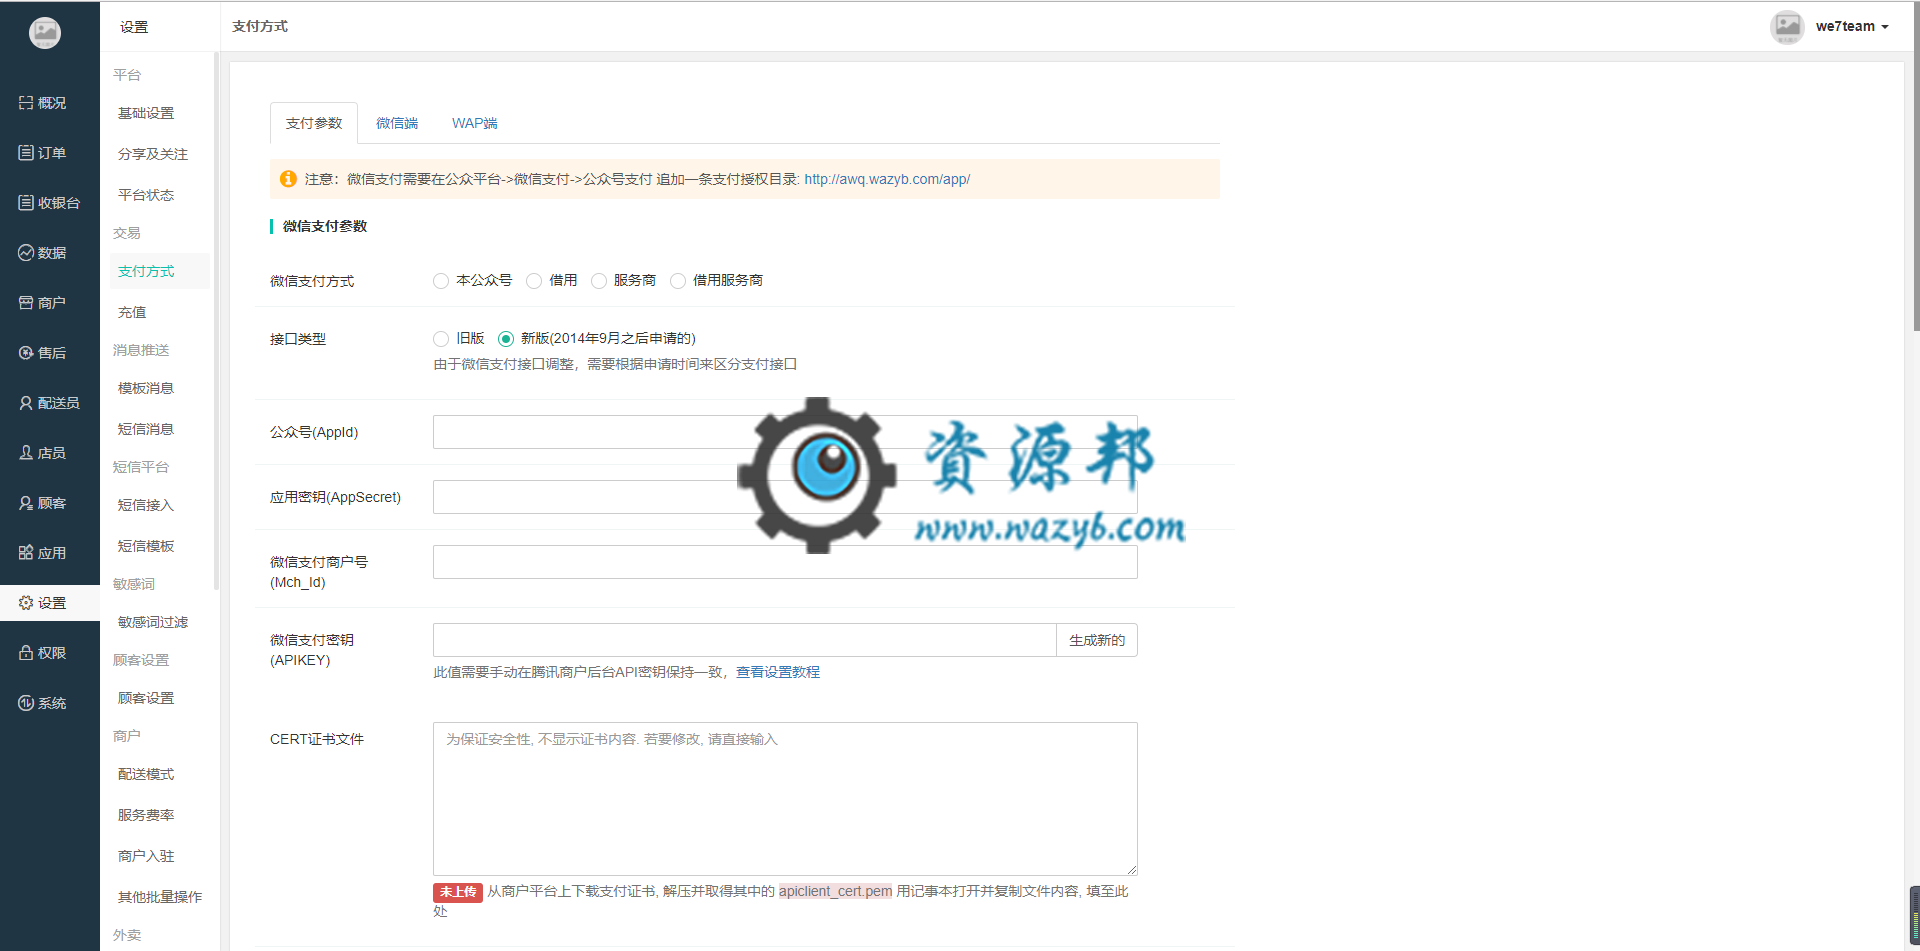Focus the 应用密钥(AppSecret) input field

point(785,497)
